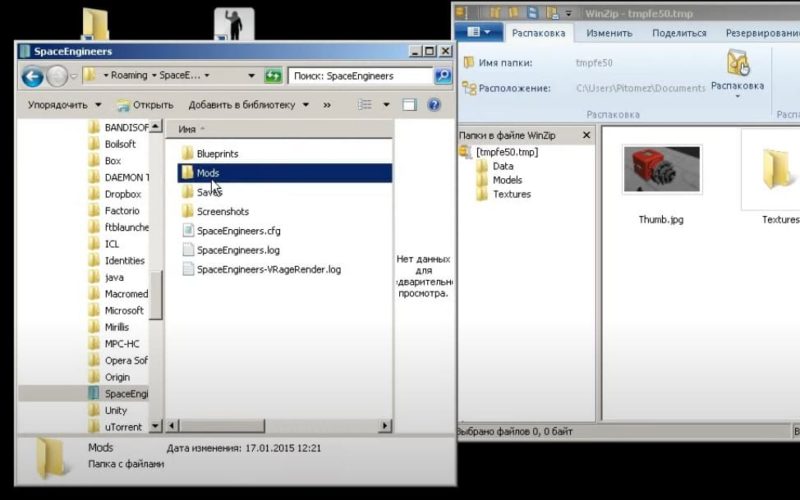800x500 pixels.
Task: Click the Открыть button in Explorer toolbar
Action: (x=146, y=105)
